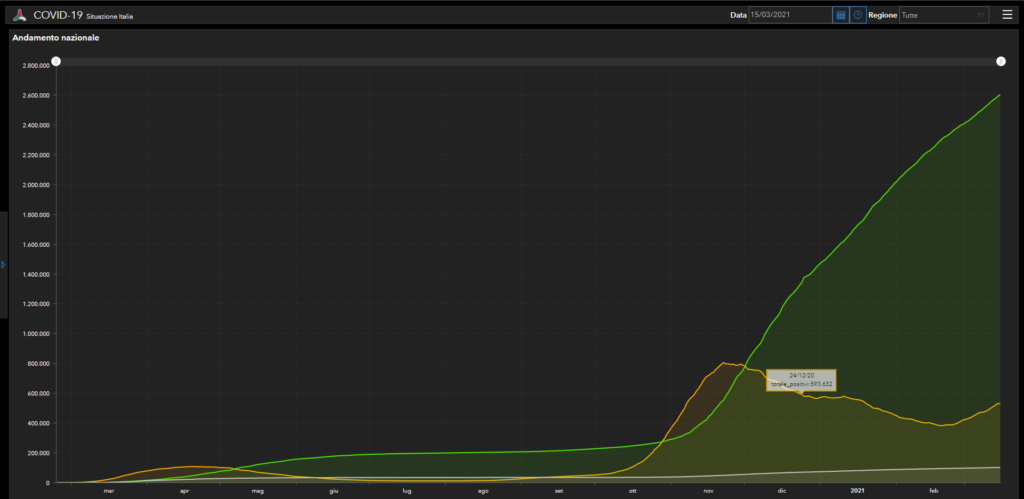This screenshot has height=499, width=1024.
Task: Click the Andamento nazionale panel heading
Action: 56,38
